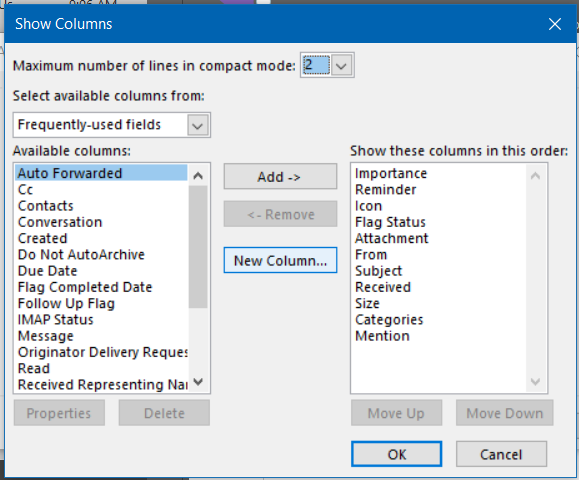
Task: Click the Available columns scrollbar thumb
Action: point(198,247)
